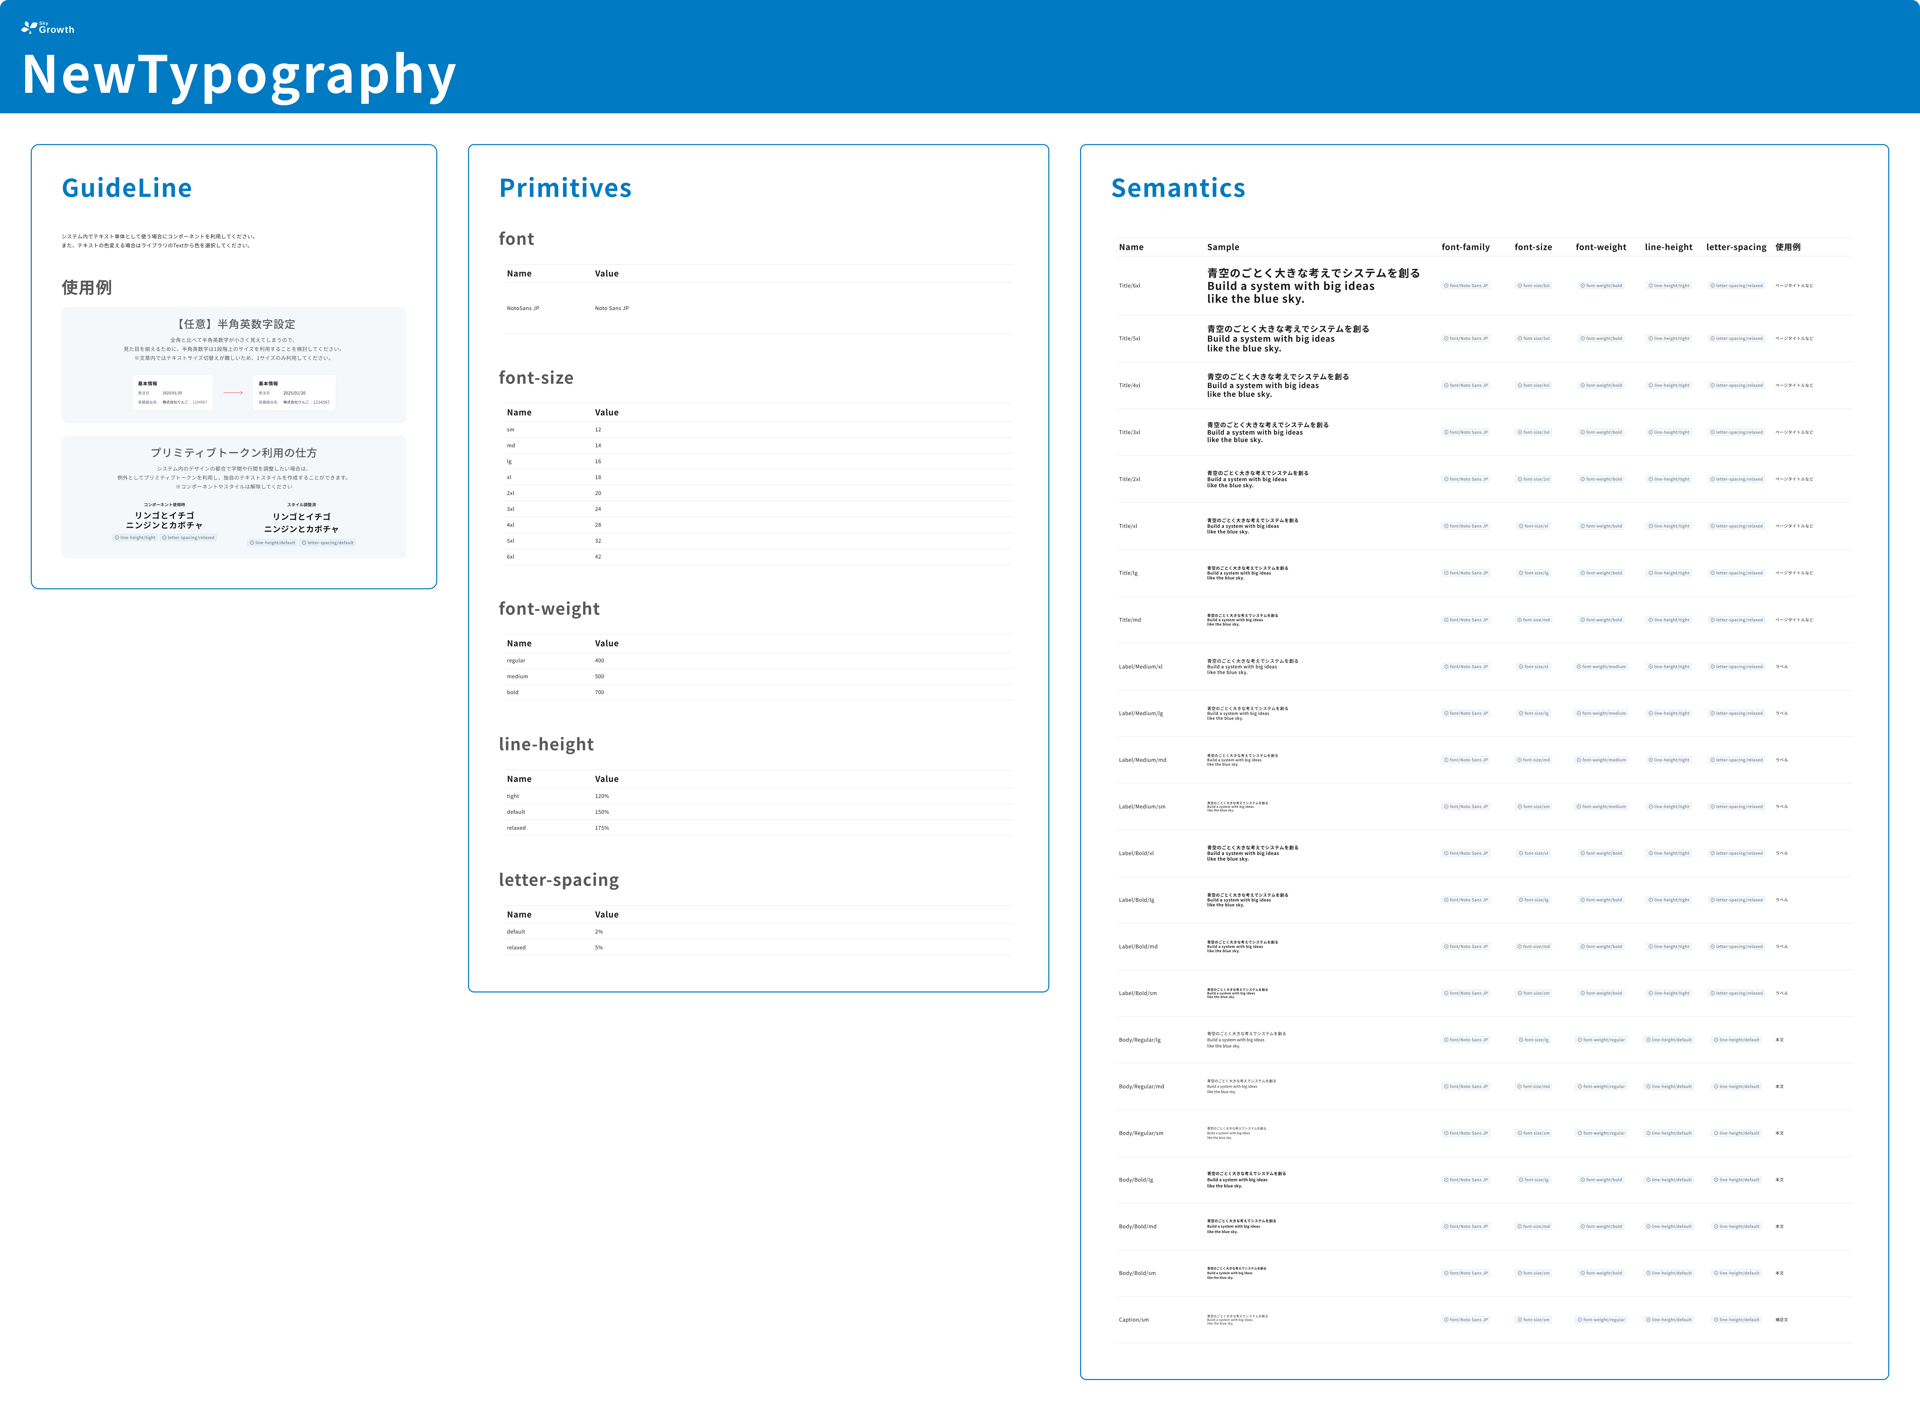Select the Primitives section heading

565,188
